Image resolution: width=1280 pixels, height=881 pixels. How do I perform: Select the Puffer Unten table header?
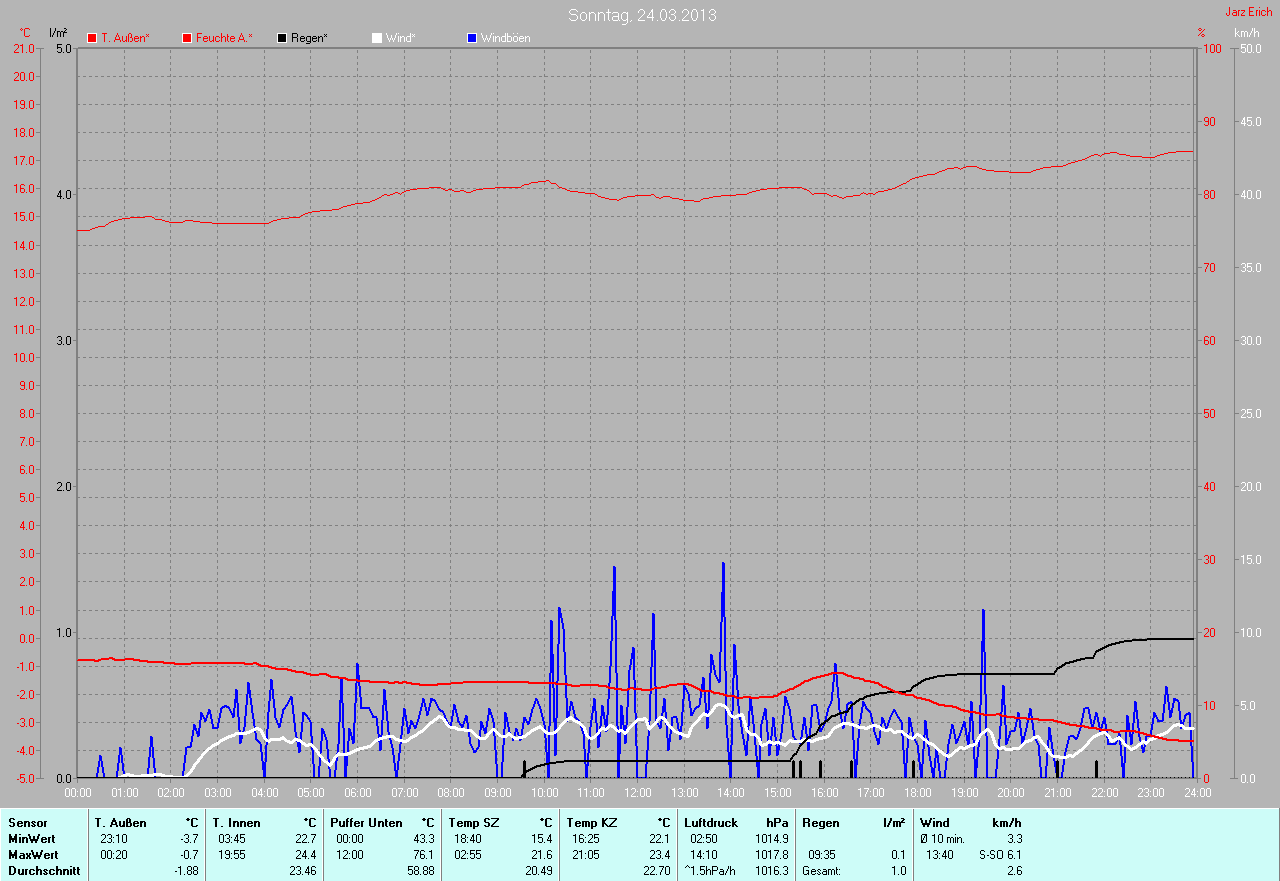pyautogui.click(x=366, y=822)
